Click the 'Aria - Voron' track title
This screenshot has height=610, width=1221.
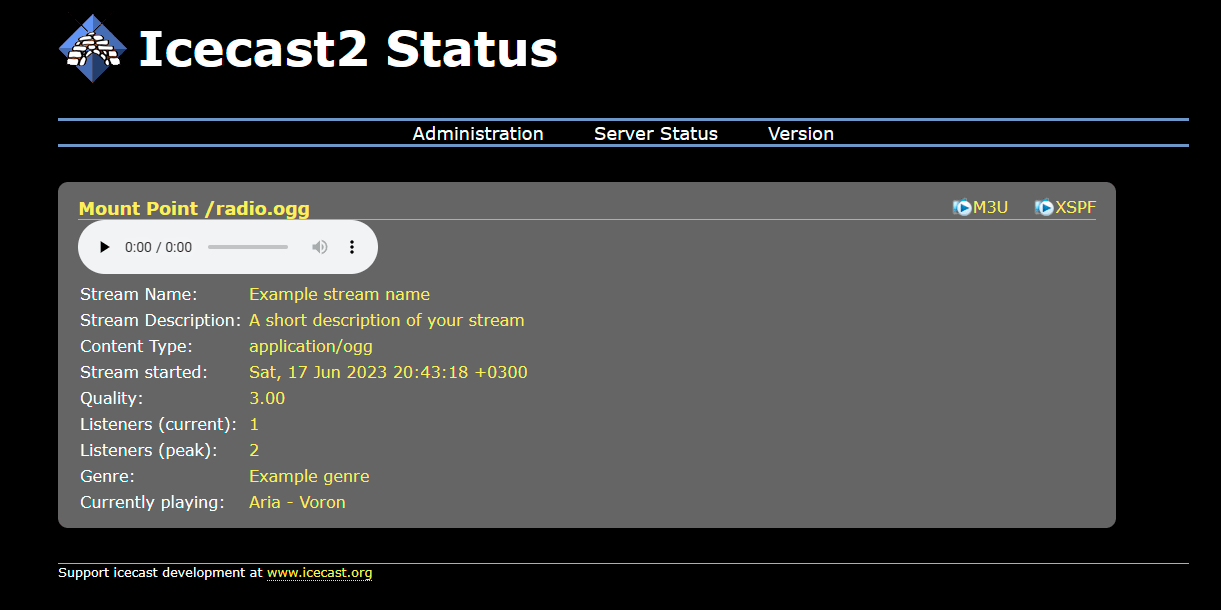pyautogui.click(x=297, y=502)
